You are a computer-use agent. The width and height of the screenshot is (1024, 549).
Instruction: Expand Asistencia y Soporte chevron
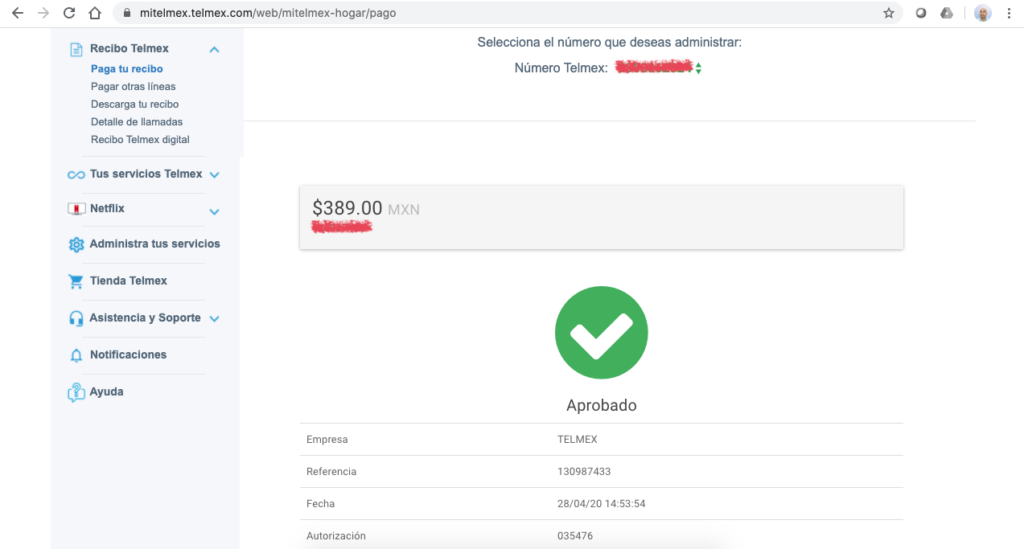point(214,319)
